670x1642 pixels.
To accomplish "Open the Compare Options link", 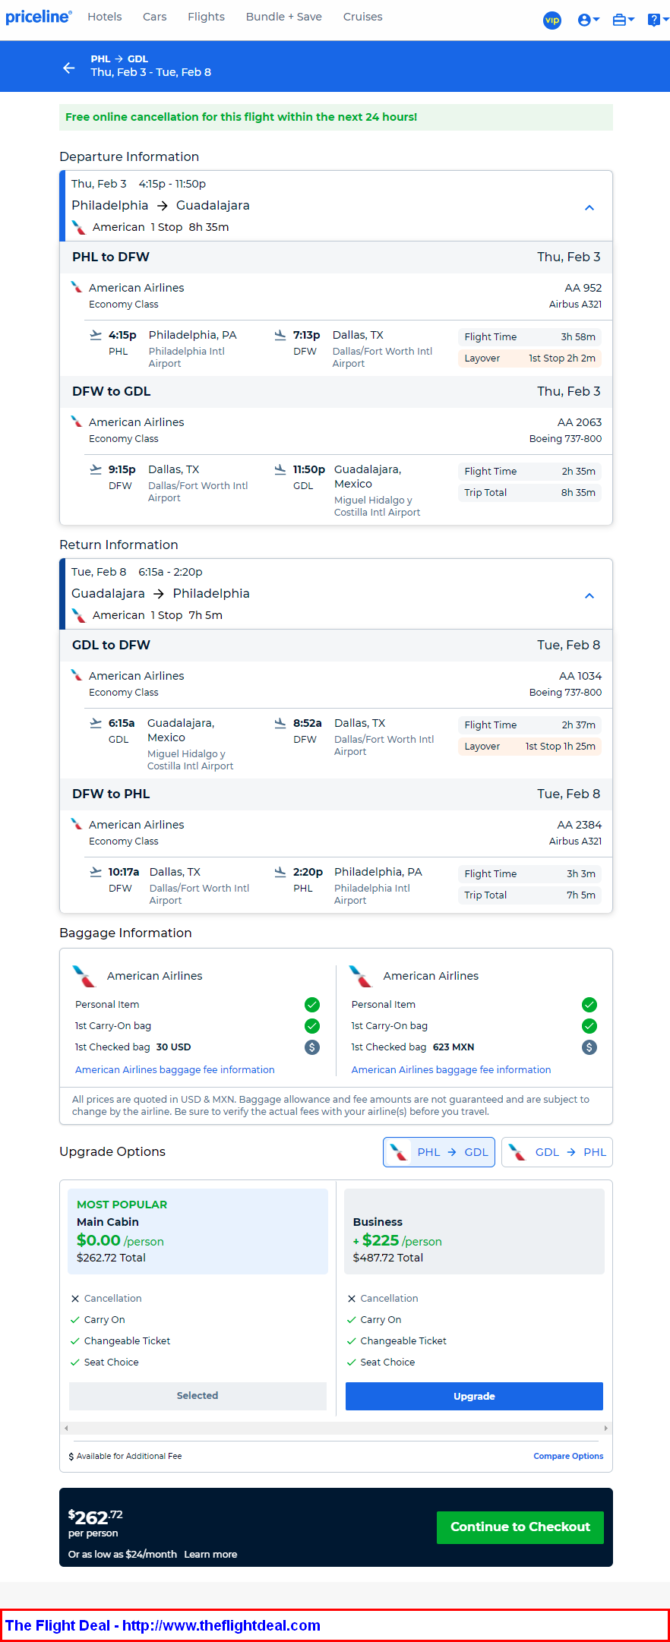I will click(568, 1456).
